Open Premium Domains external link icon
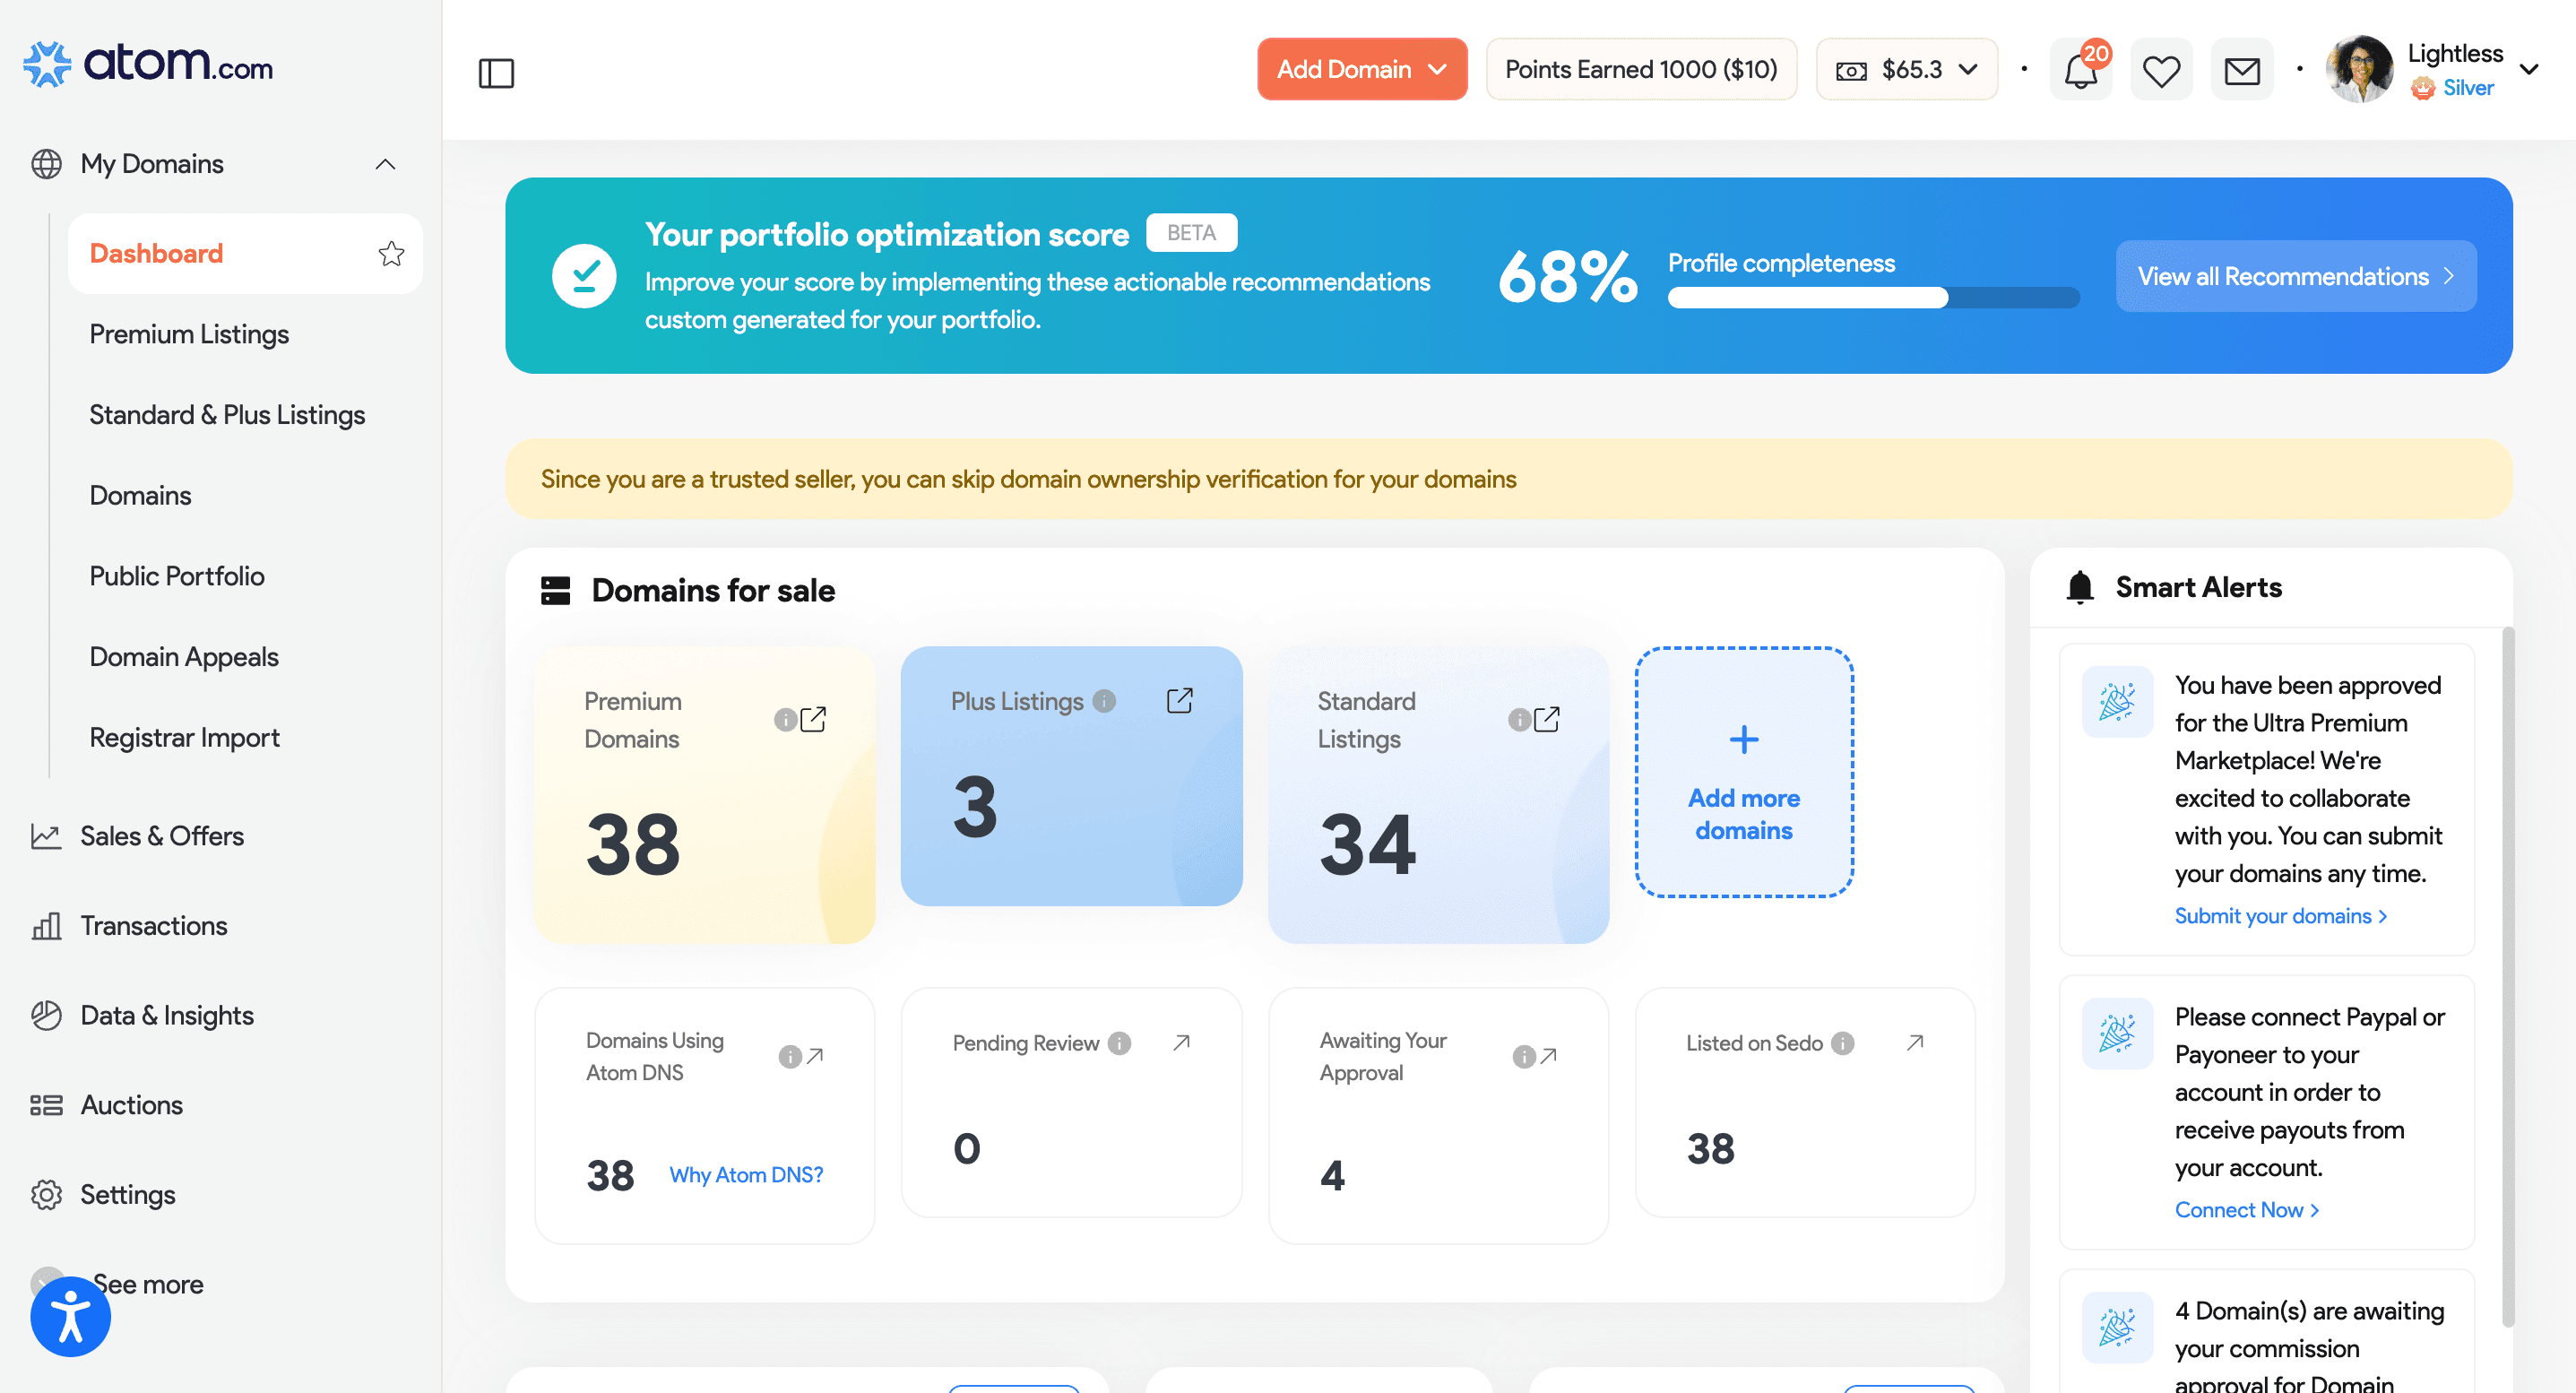This screenshot has height=1393, width=2576. 814,719
